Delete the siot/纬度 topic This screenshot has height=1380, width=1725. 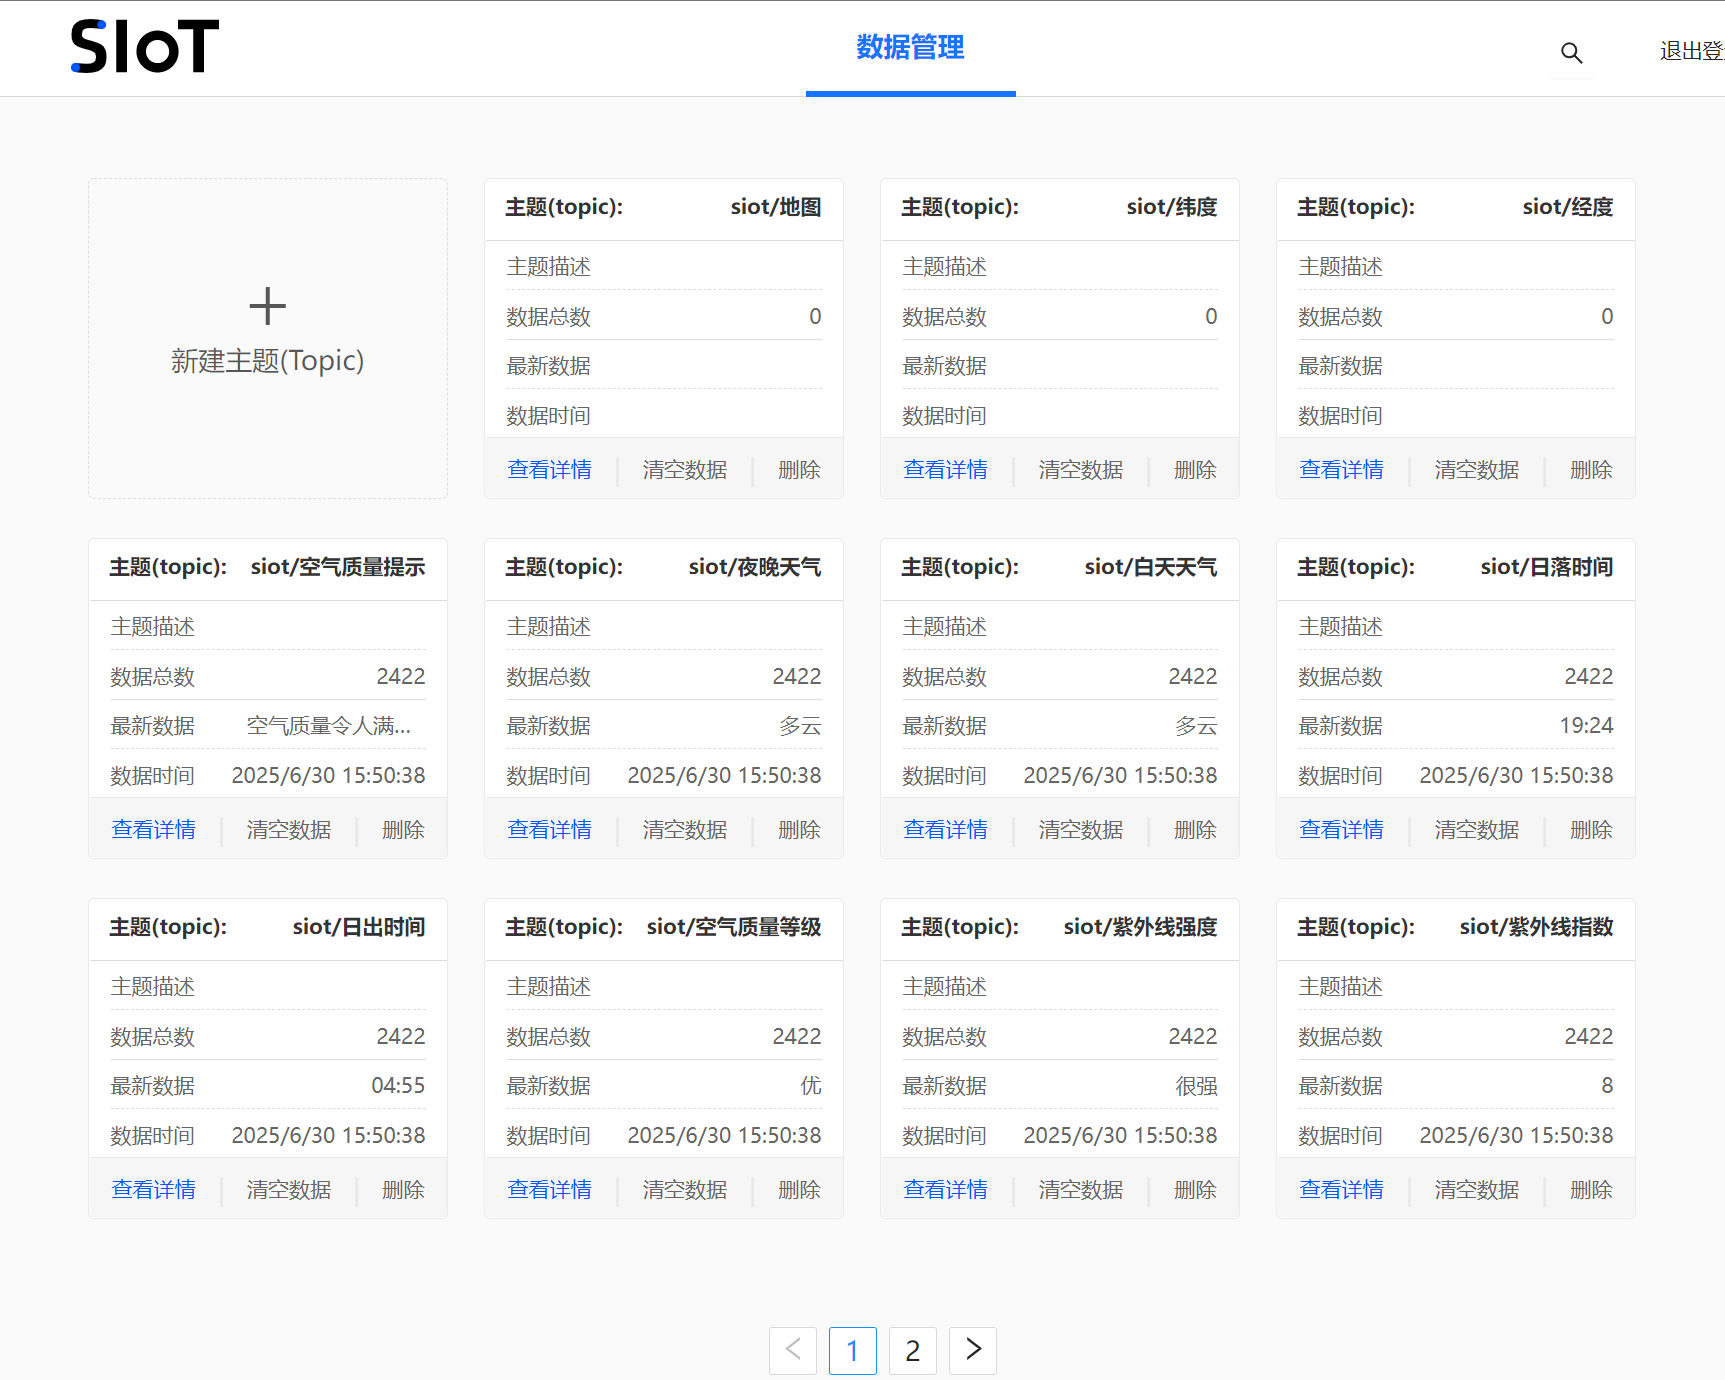click(1195, 469)
